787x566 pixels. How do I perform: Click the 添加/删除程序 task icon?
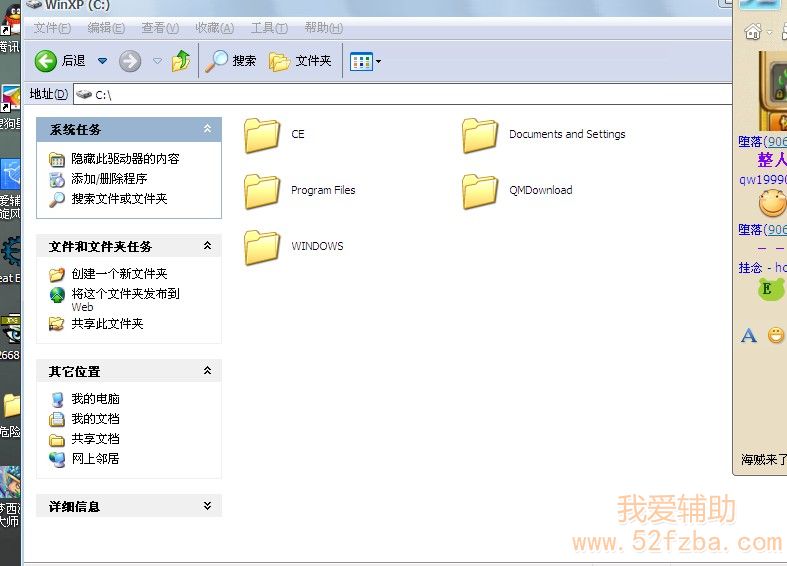point(57,179)
